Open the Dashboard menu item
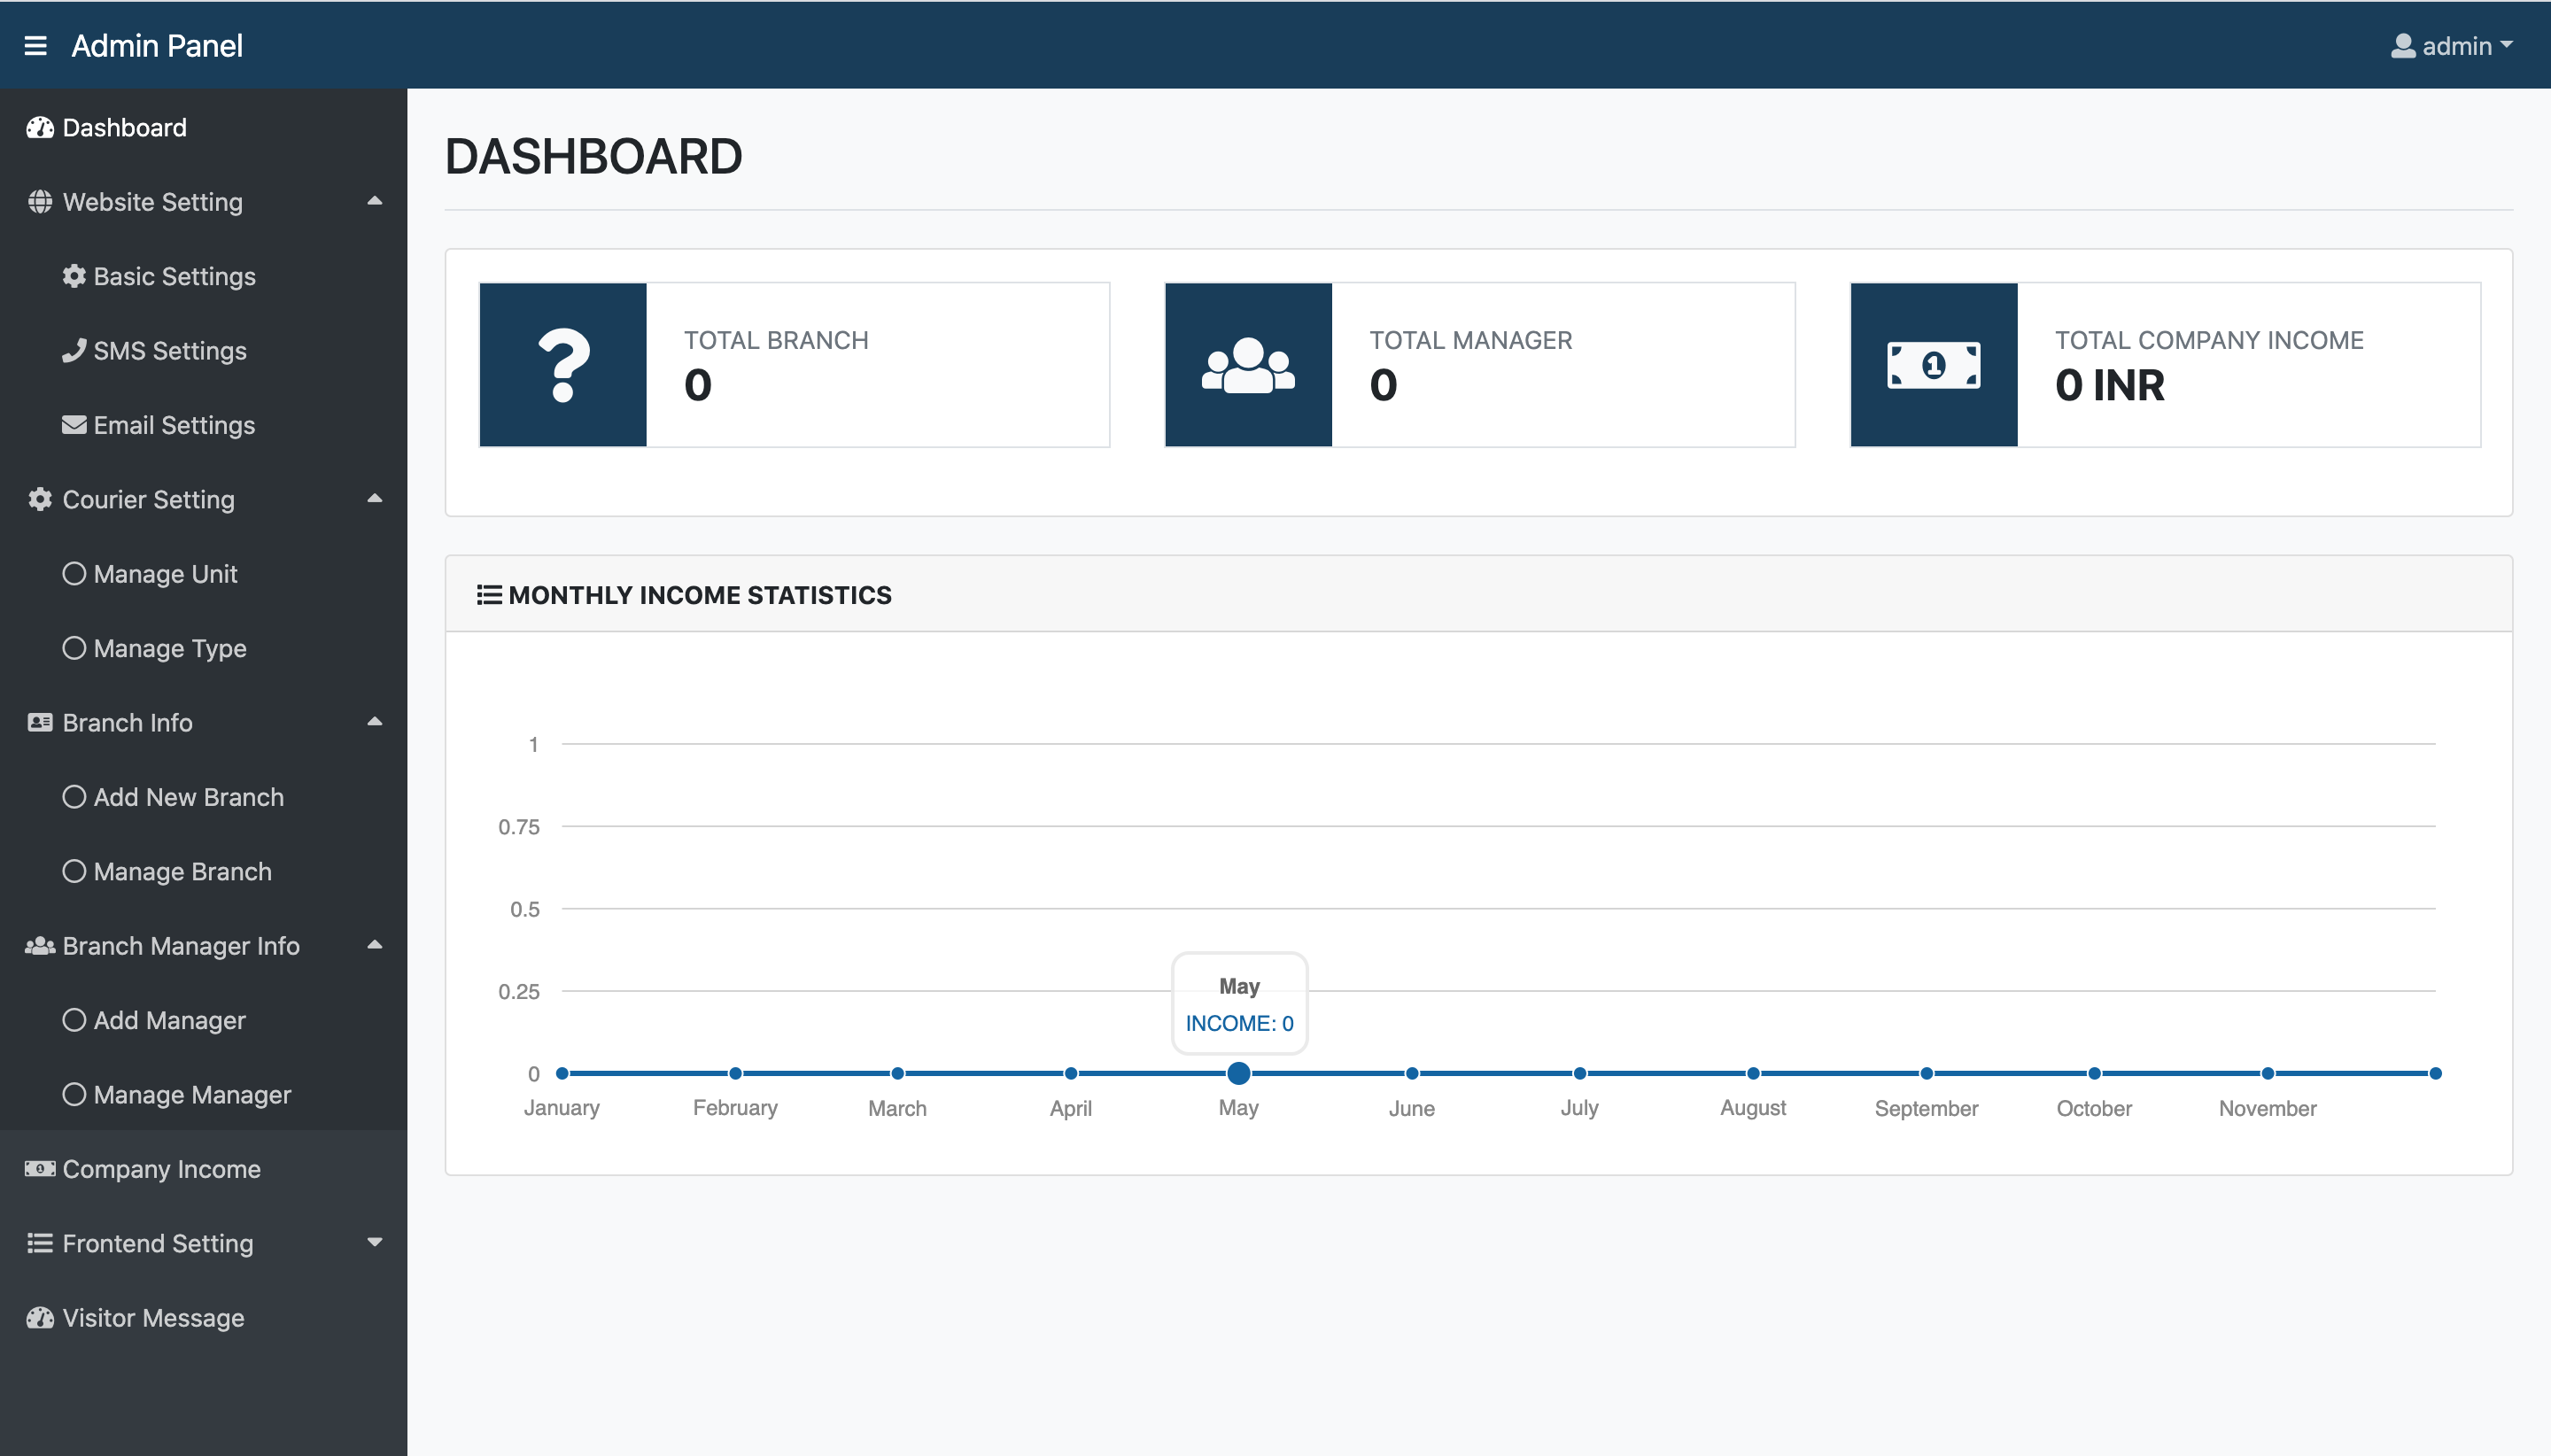The width and height of the screenshot is (2551, 1456). click(x=124, y=128)
